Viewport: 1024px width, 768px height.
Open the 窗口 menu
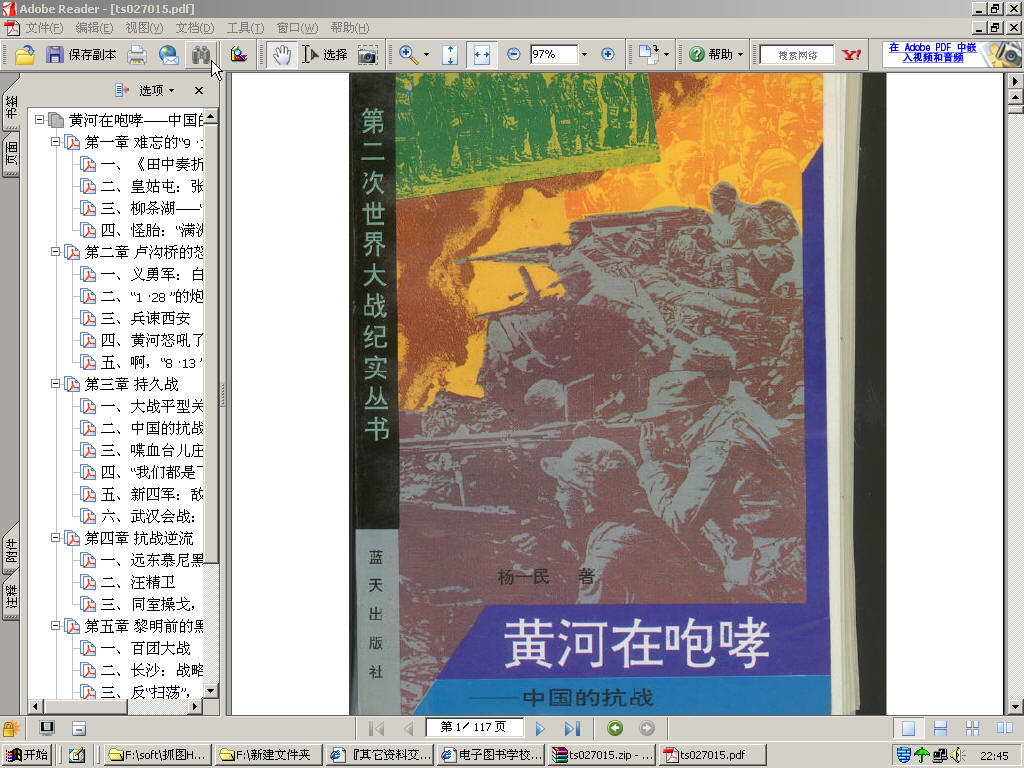[x=297, y=28]
